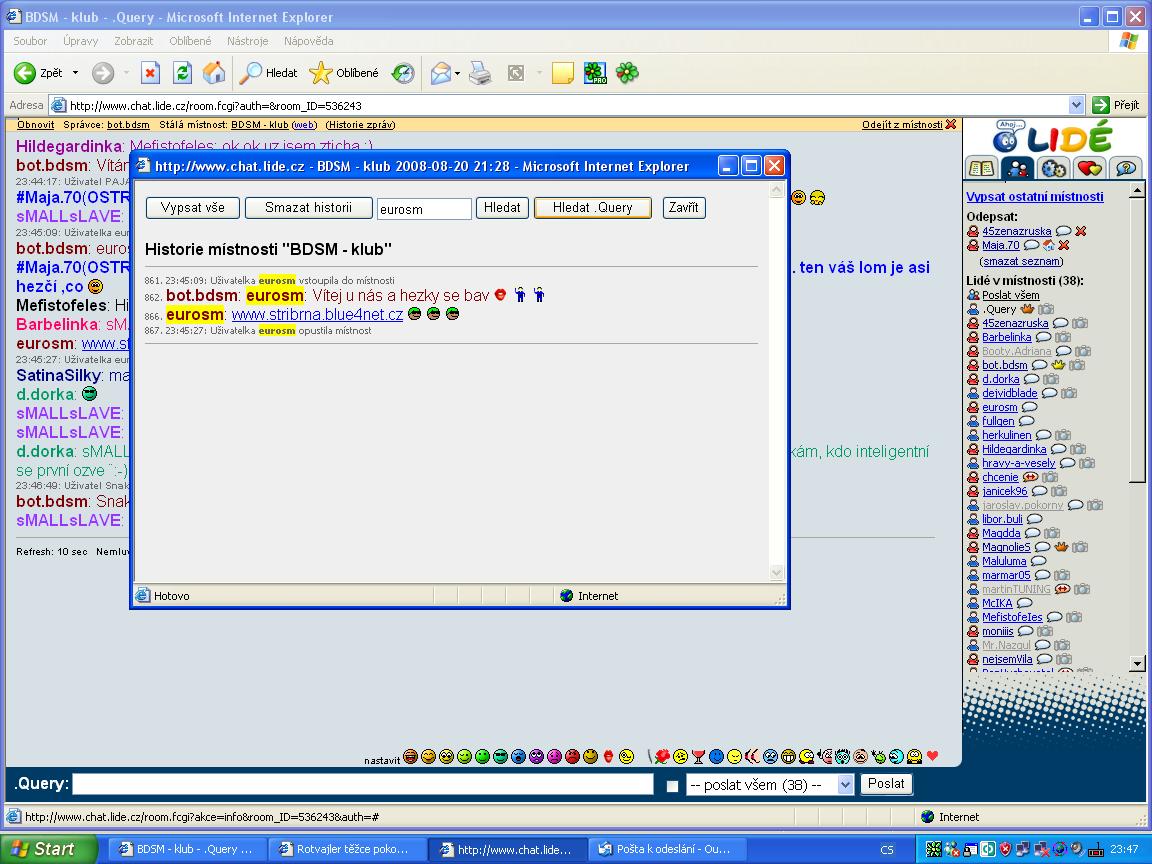This screenshot has width=1152, height=864.
Task: Open the Hledat search magnifier
Action: (x=270, y=73)
